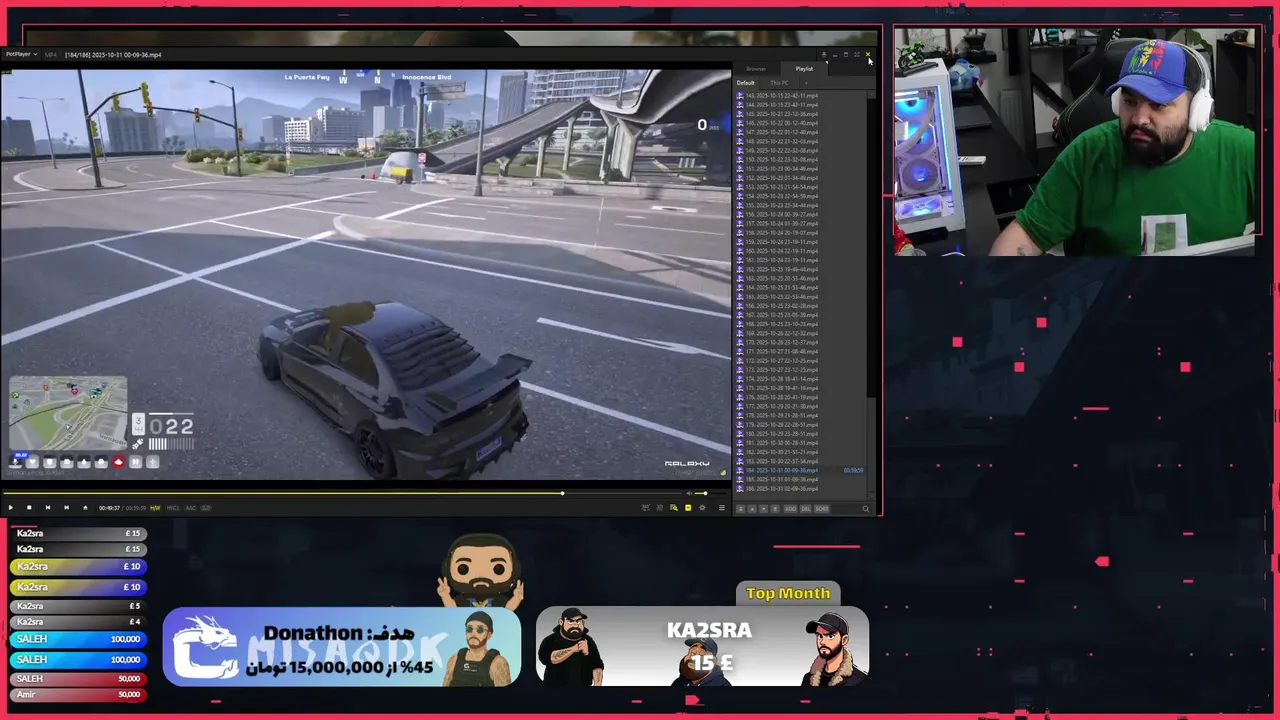The image size is (1280, 720).
Task: Switch to the Browser tab
Action: pyautogui.click(x=756, y=69)
